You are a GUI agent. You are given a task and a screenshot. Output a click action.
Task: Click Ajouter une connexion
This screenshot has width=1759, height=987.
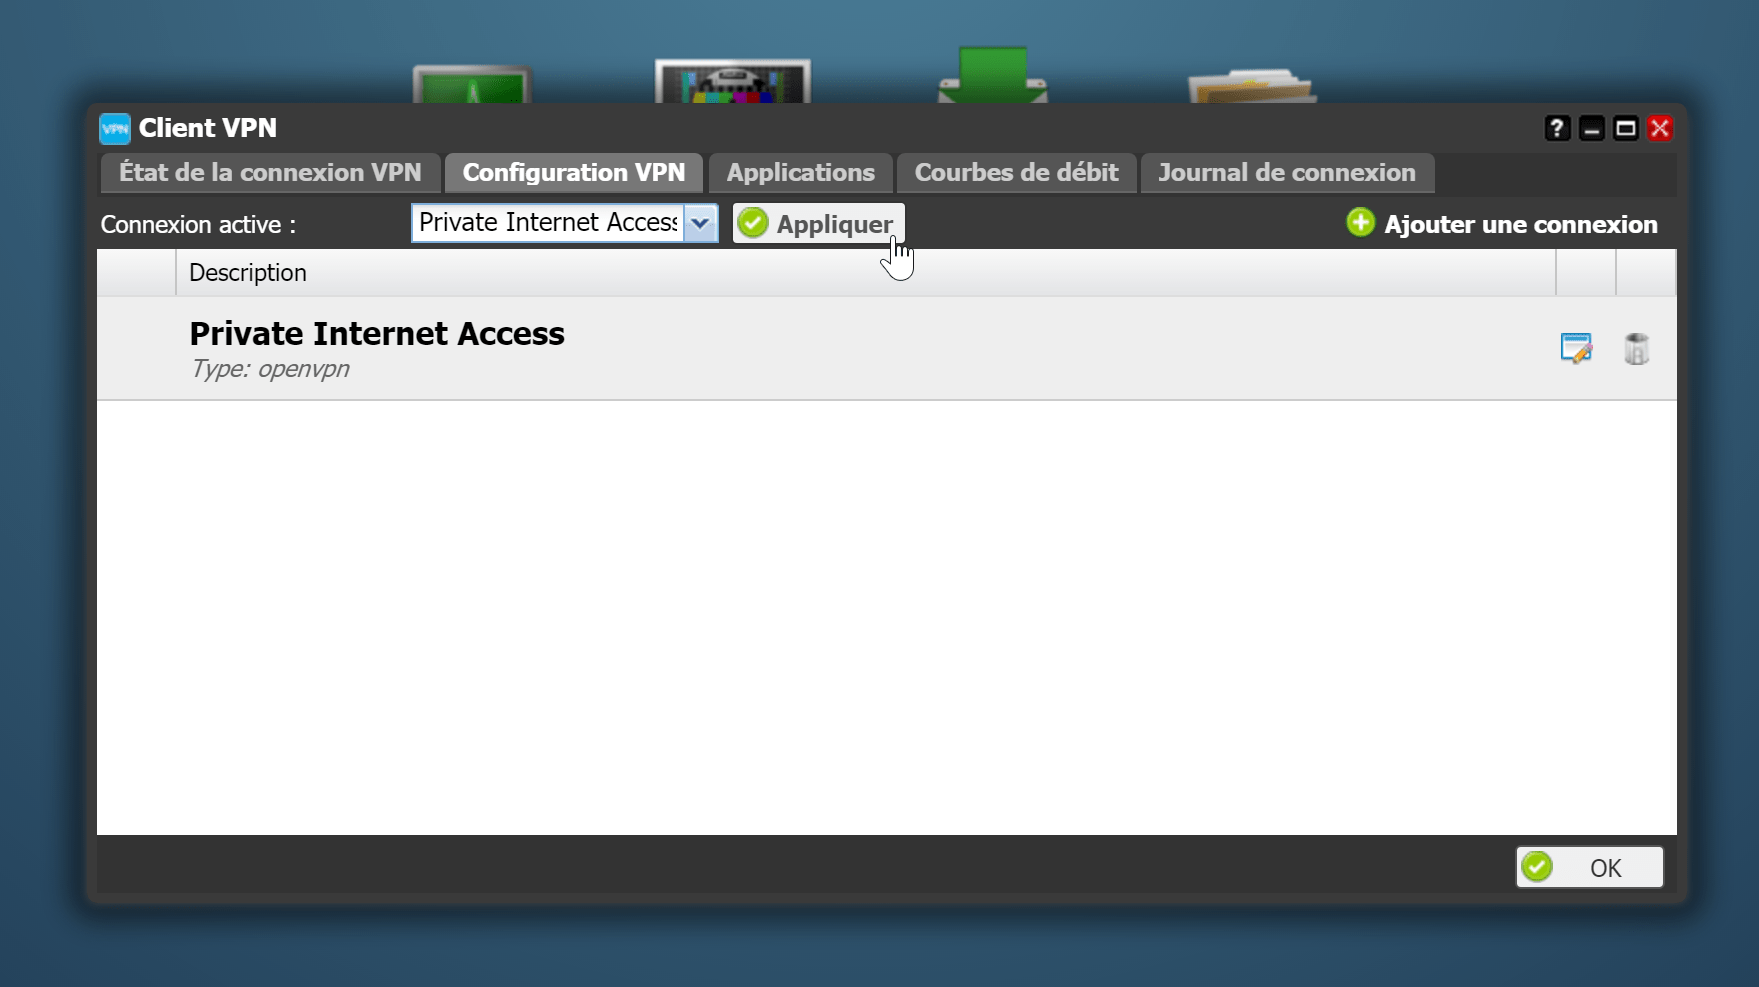click(x=1502, y=224)
